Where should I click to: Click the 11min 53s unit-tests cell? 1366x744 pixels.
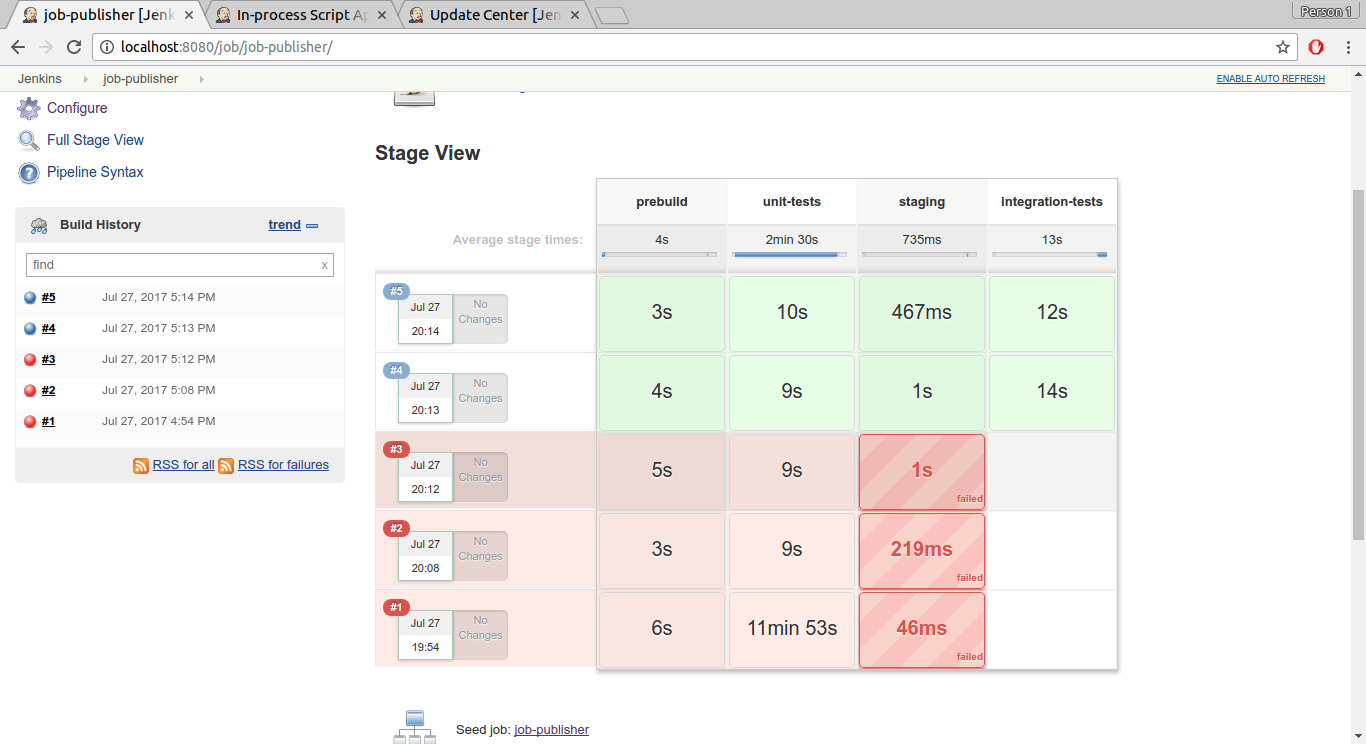tap(792, 628)
